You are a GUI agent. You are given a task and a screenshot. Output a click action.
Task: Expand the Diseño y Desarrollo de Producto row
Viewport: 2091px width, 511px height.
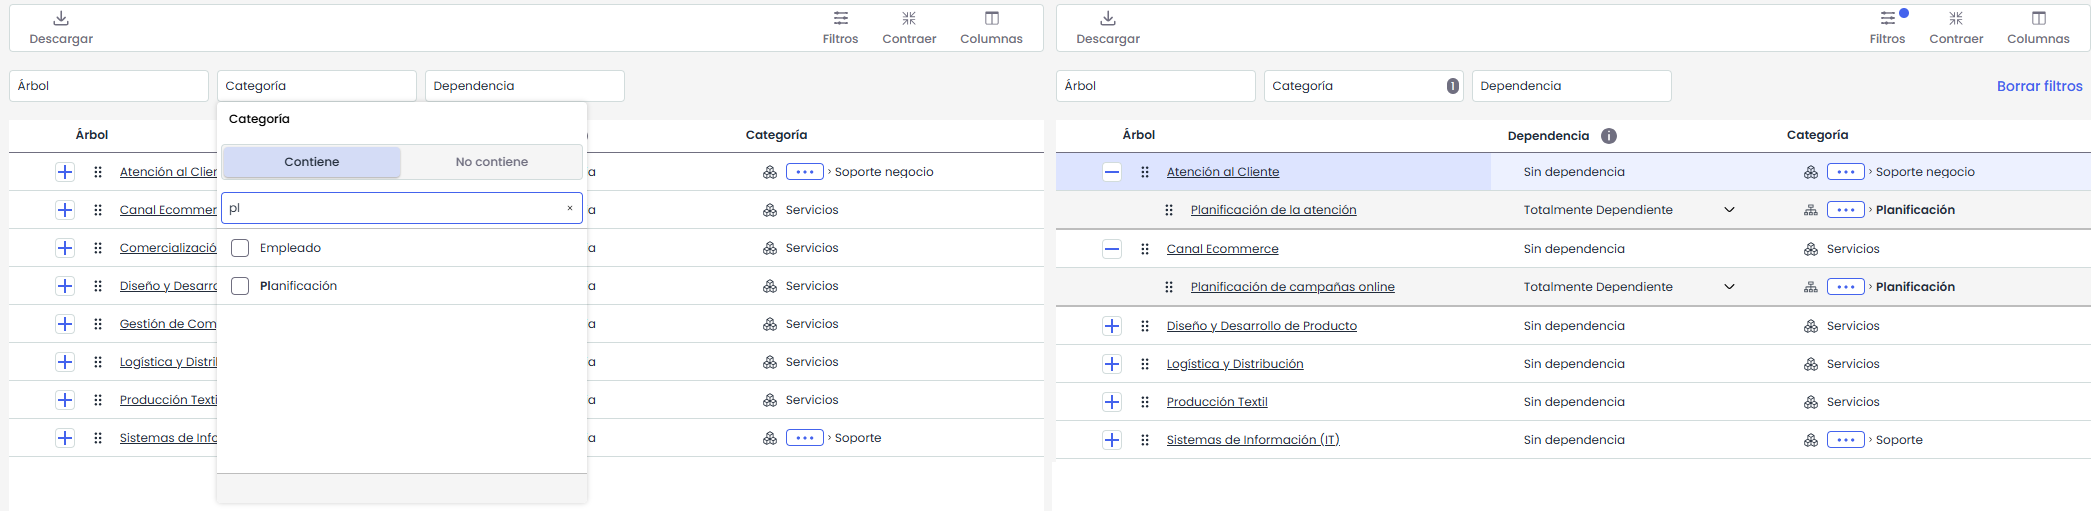click(1112, 326)
